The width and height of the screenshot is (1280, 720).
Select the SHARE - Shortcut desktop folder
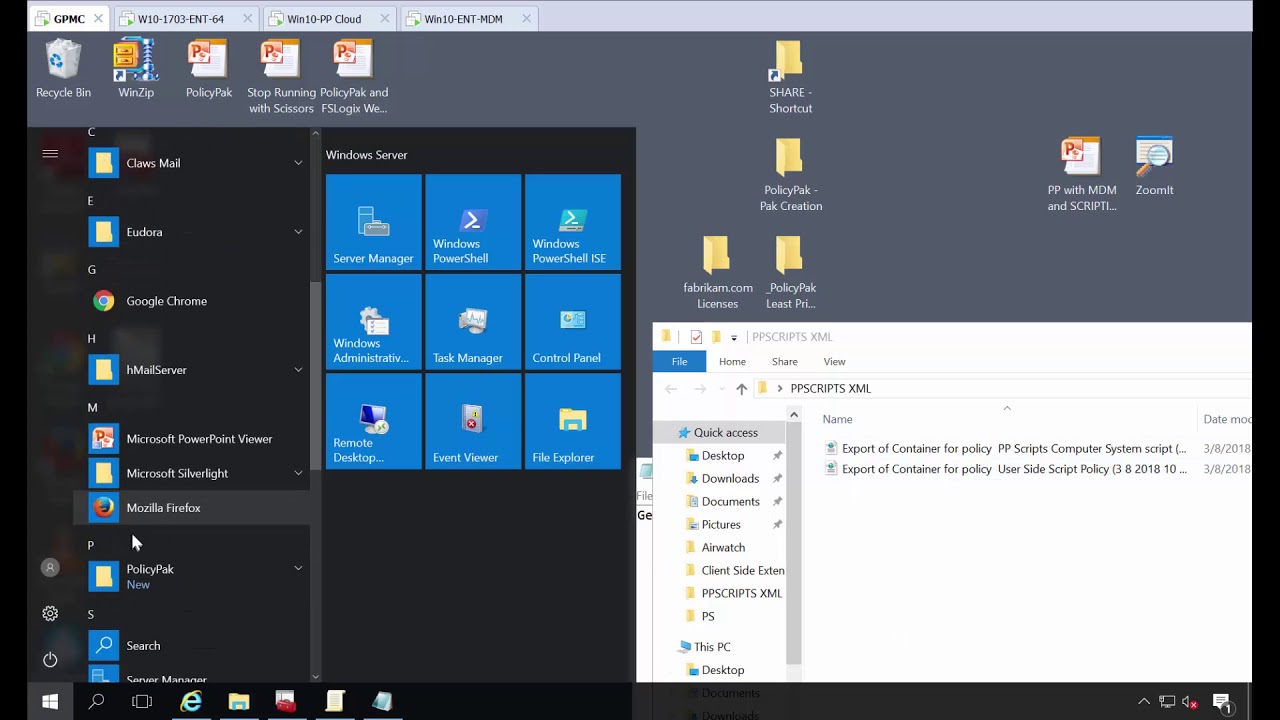[x=790, y=77]
